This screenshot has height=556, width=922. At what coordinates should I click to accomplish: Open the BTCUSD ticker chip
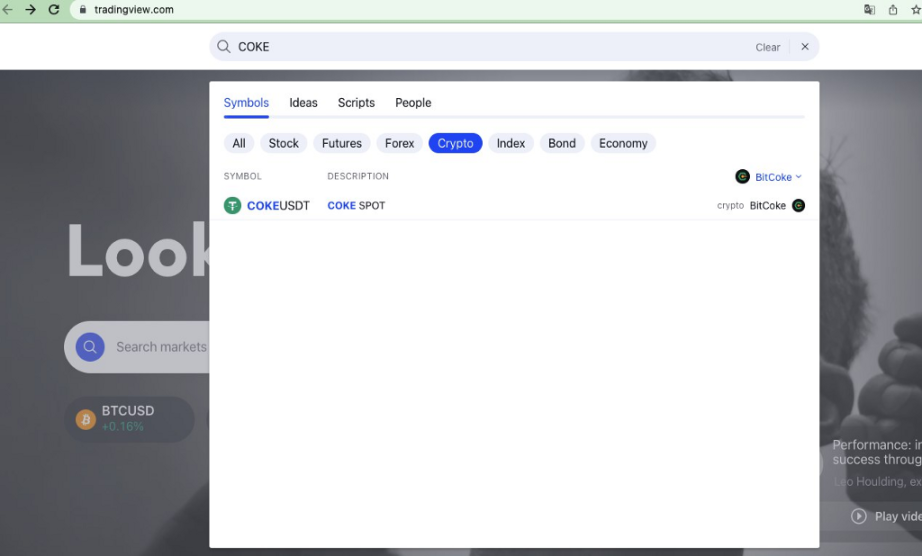click(129, 419)
